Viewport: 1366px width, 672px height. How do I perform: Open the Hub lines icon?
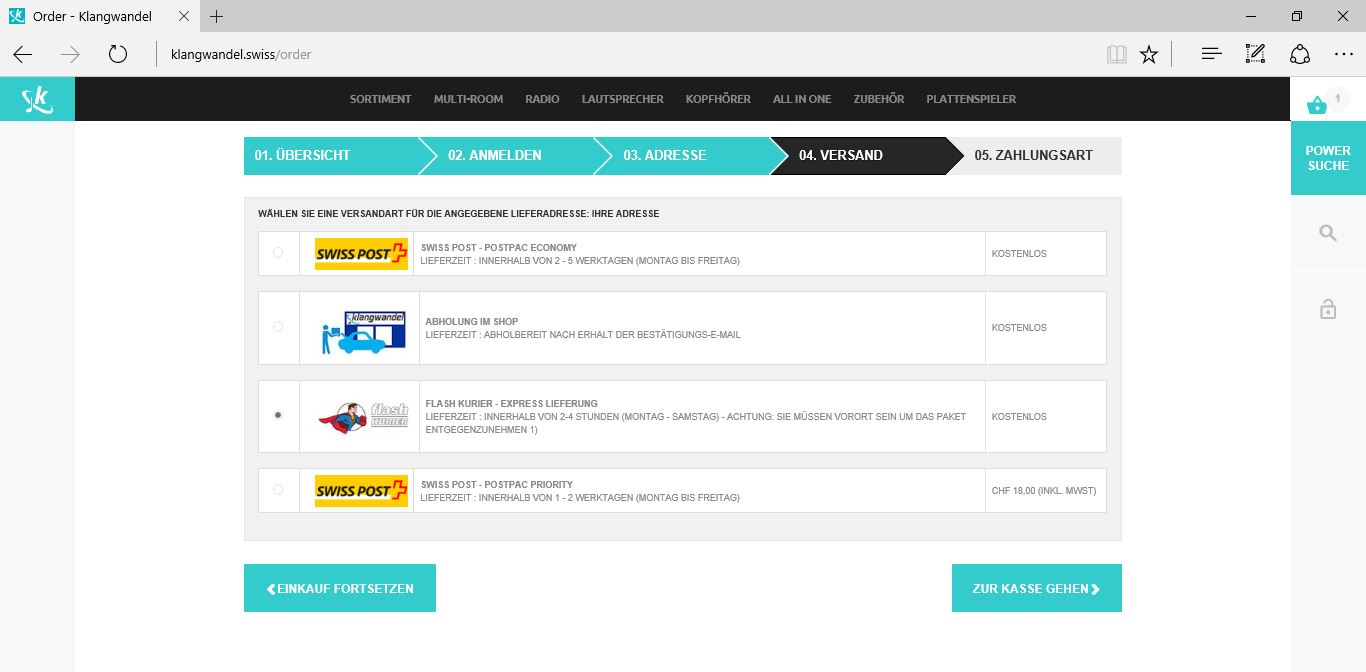pyautogui.click(x=1211, y=54)
